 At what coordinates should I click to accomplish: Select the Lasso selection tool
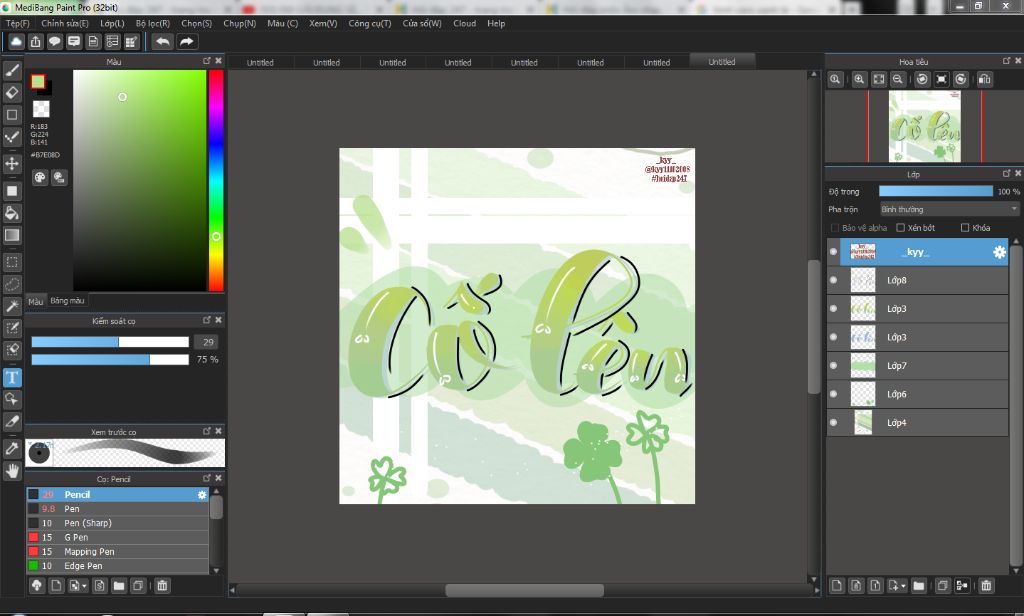(12, 284)
